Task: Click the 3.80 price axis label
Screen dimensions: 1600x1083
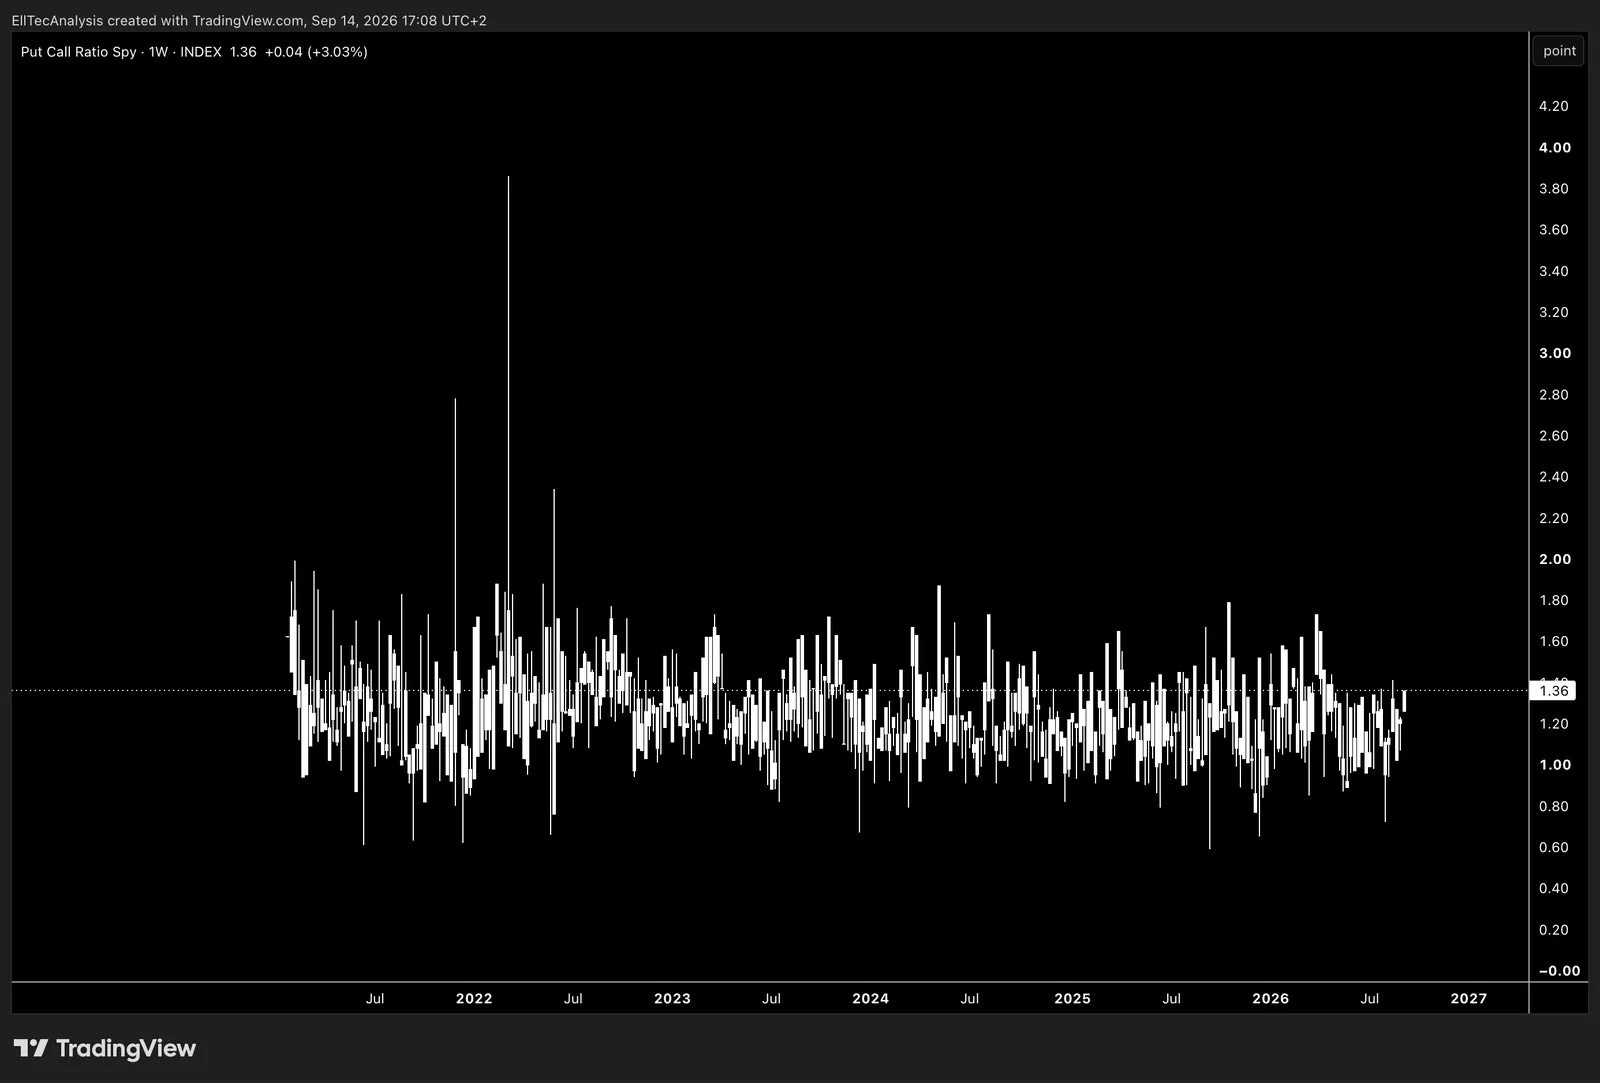Action: click(1554, 188)
